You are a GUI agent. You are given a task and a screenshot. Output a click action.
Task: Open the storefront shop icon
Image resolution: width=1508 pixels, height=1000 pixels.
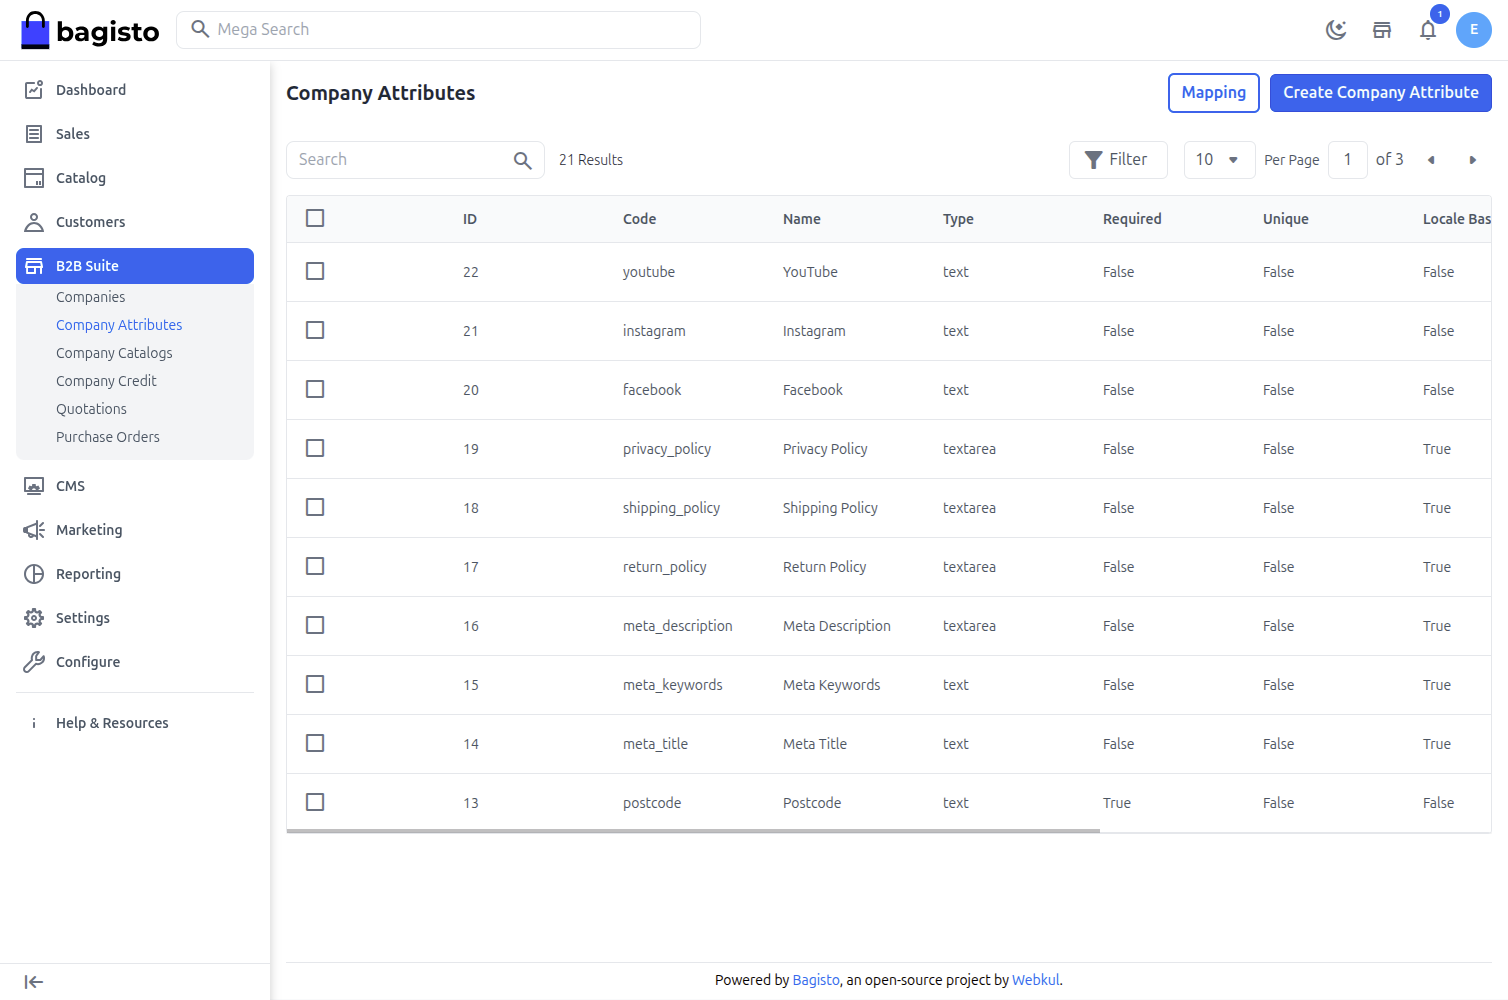[1382, 30]
